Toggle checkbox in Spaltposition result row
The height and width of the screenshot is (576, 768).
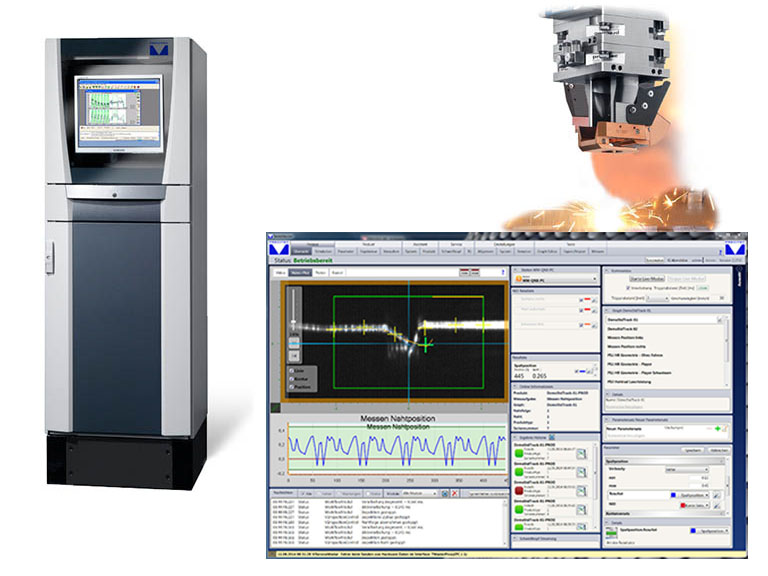(x=576, y=371)
